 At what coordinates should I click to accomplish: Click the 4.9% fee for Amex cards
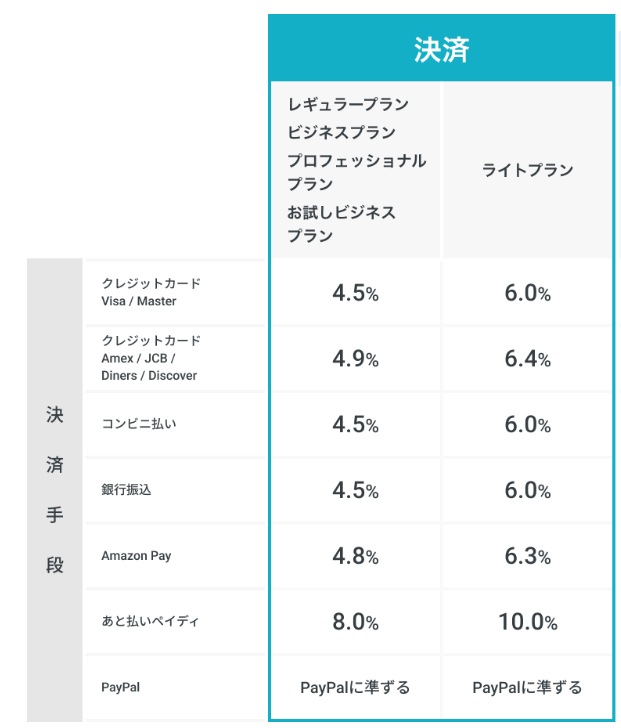click(x=355, y=359)
